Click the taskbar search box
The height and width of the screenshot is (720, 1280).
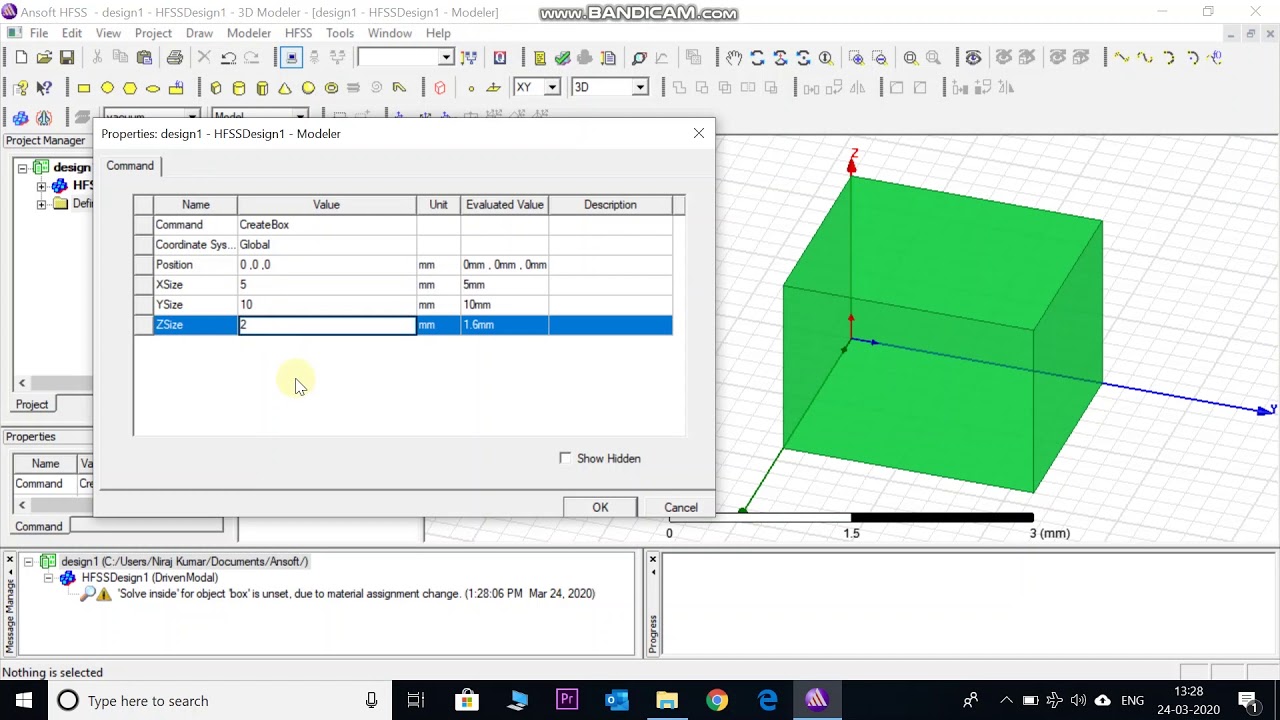[220, 700]
